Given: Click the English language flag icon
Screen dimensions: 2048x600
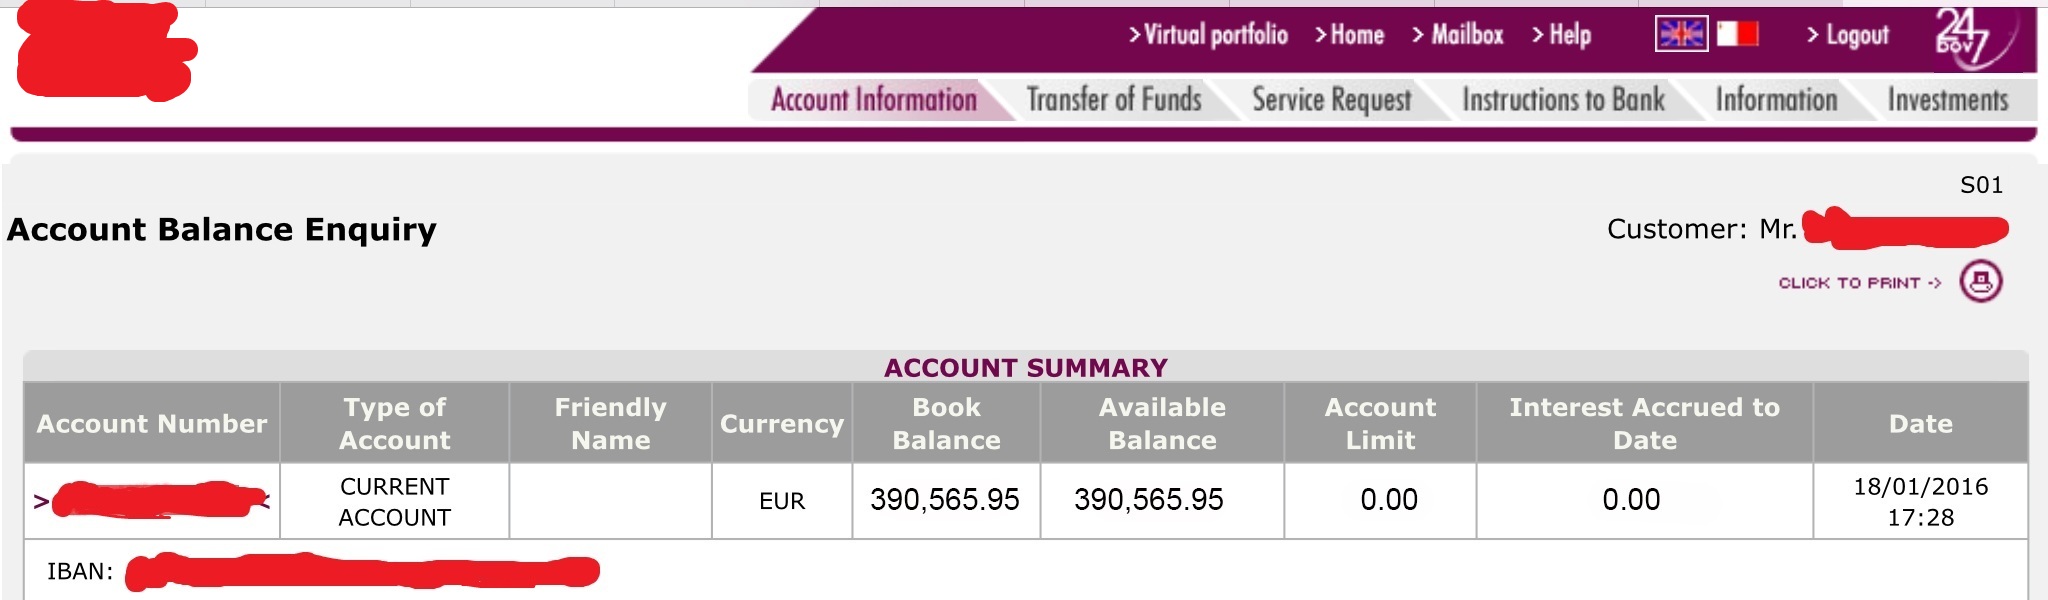Looking at the screenshot, I should (1681, 35).
